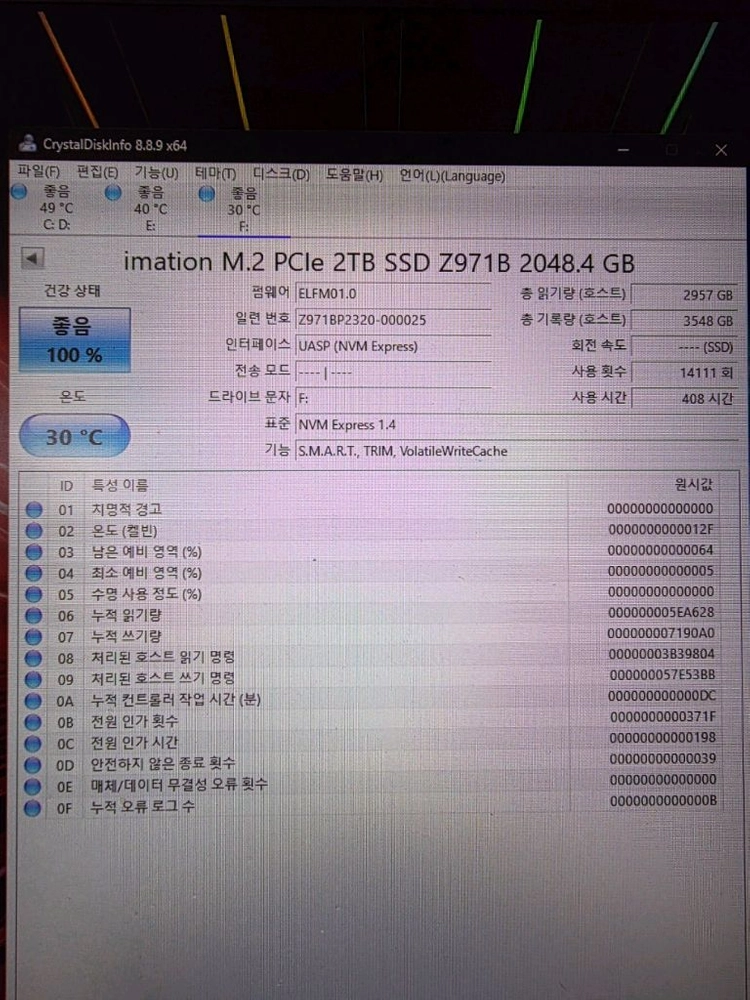Viewport: 750px width, 1000px height.
Task: Minimize the CrystalDiskInfo window
Action: [x=624, y=150]
